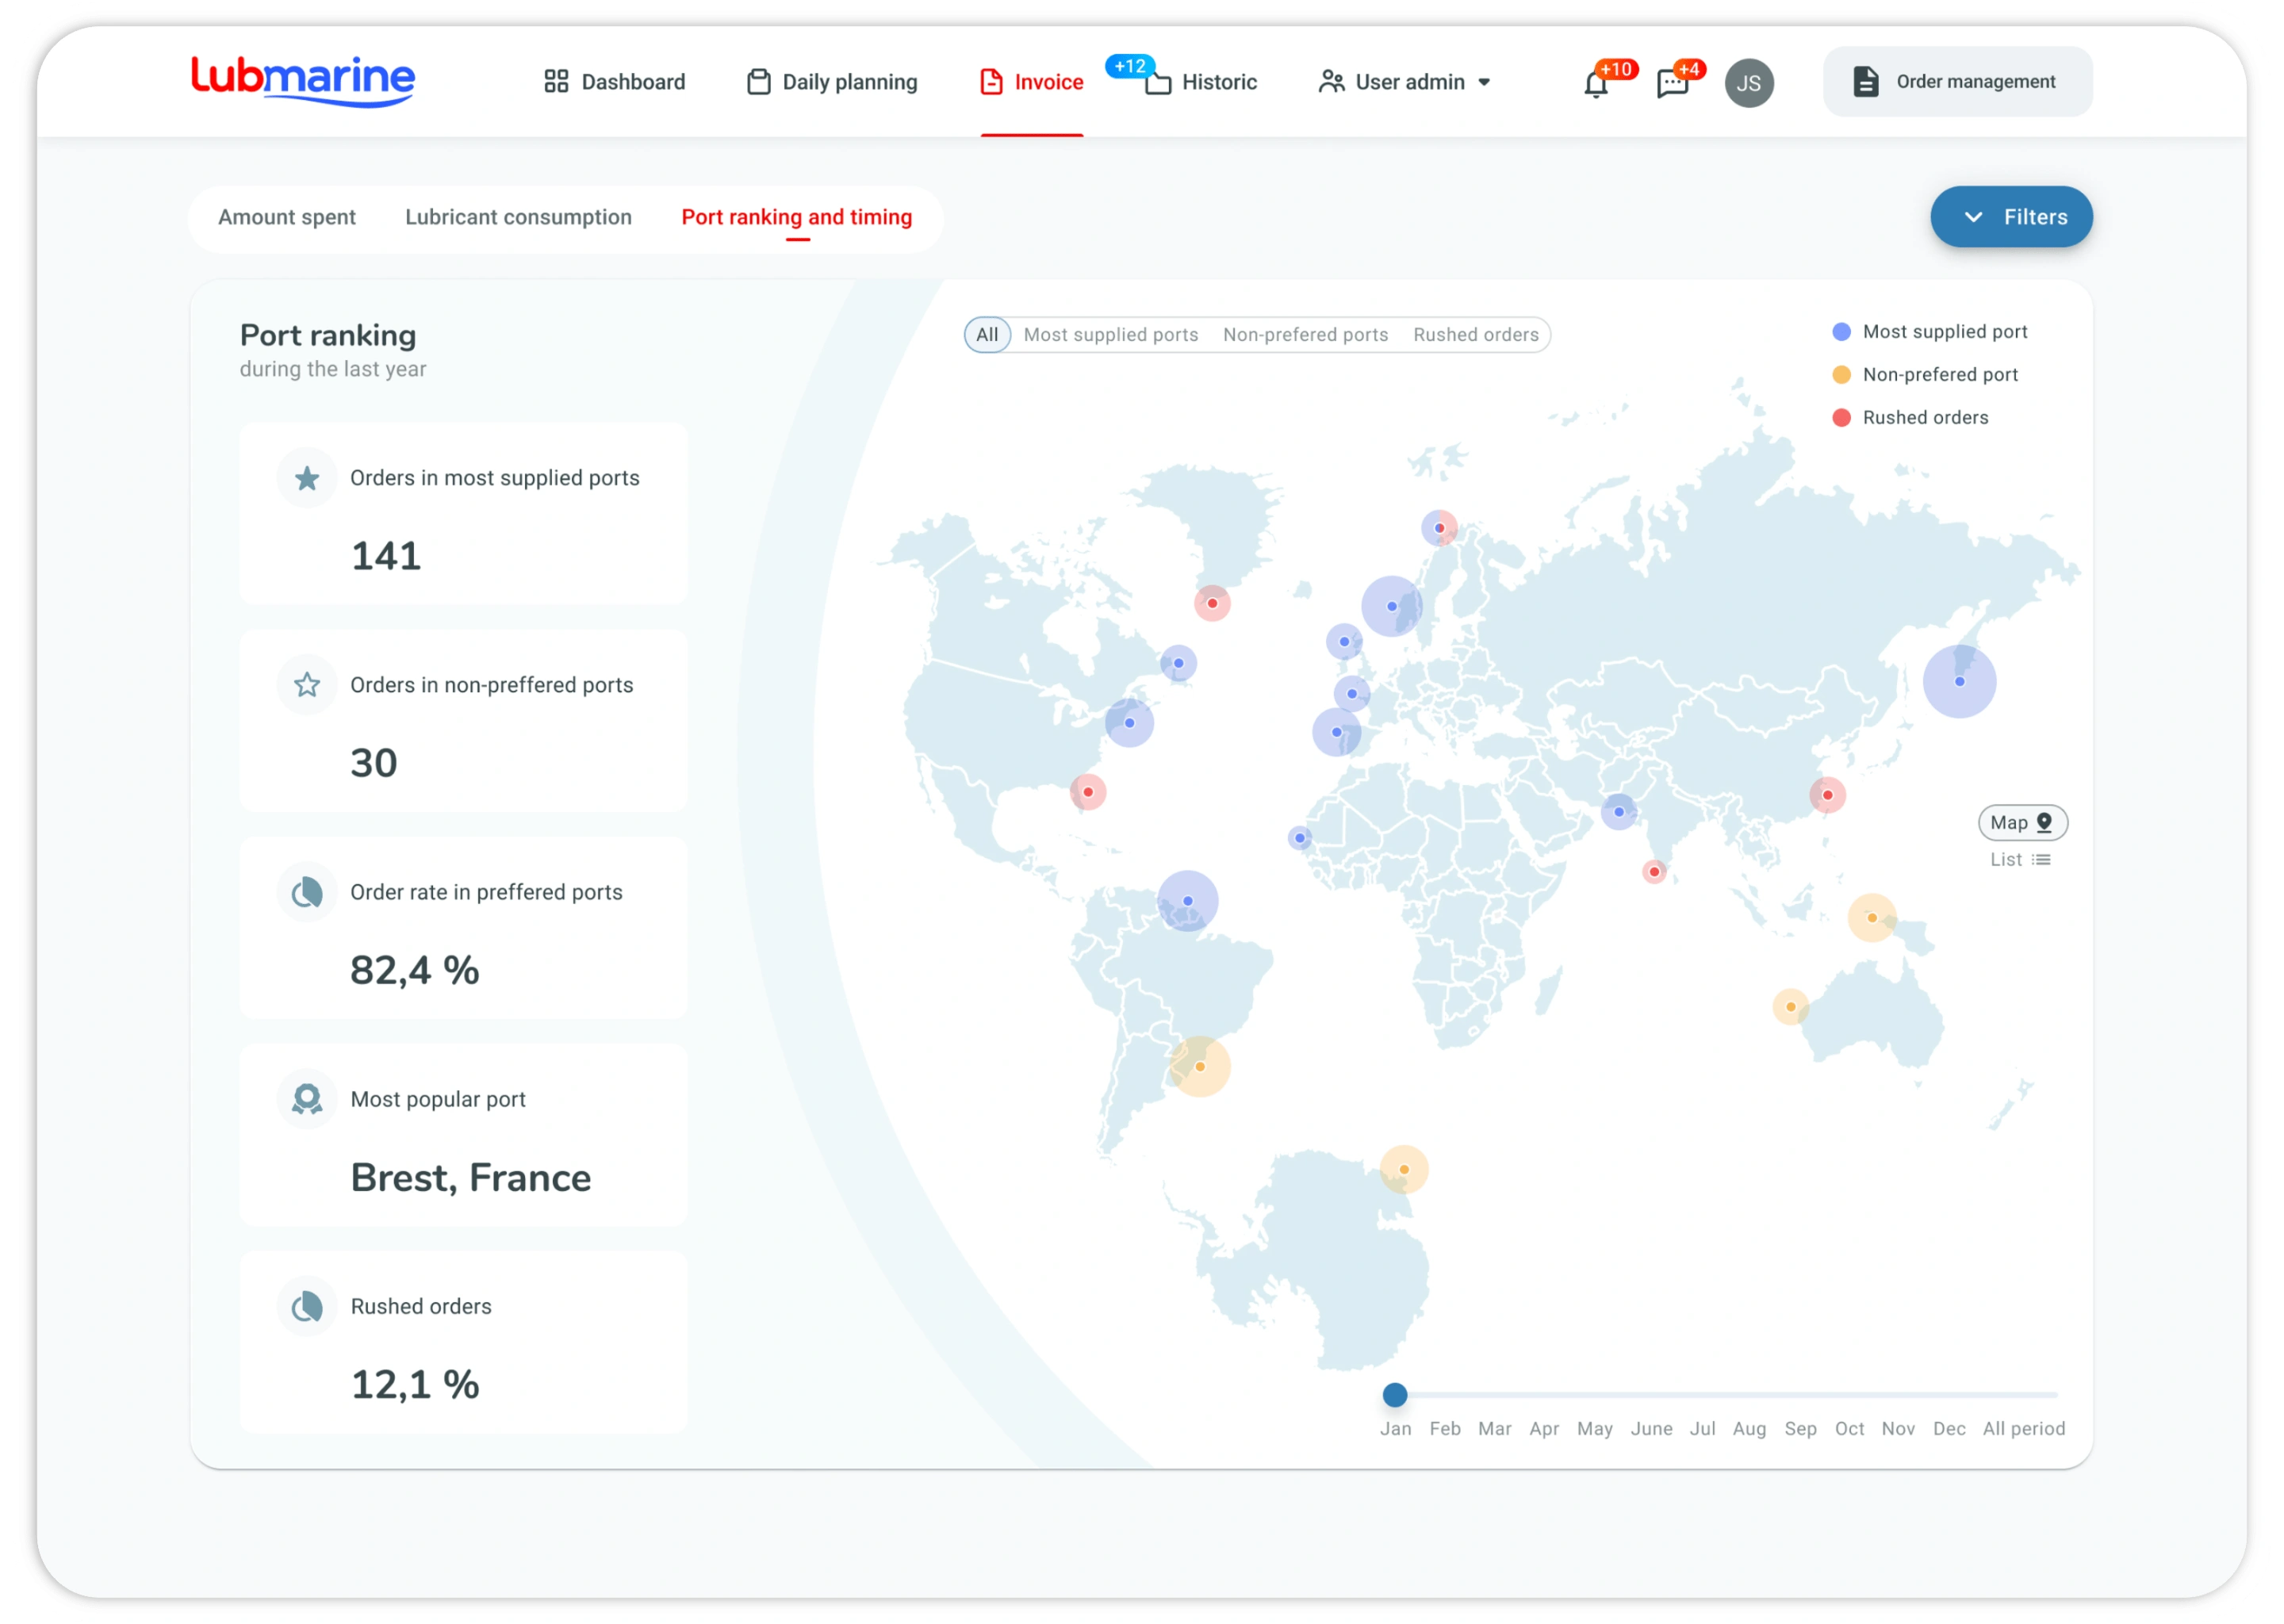This screenshot has height=1624, width=2284.
Task: Click the Lubmarine logo
Action: click(x=303, y=80)
